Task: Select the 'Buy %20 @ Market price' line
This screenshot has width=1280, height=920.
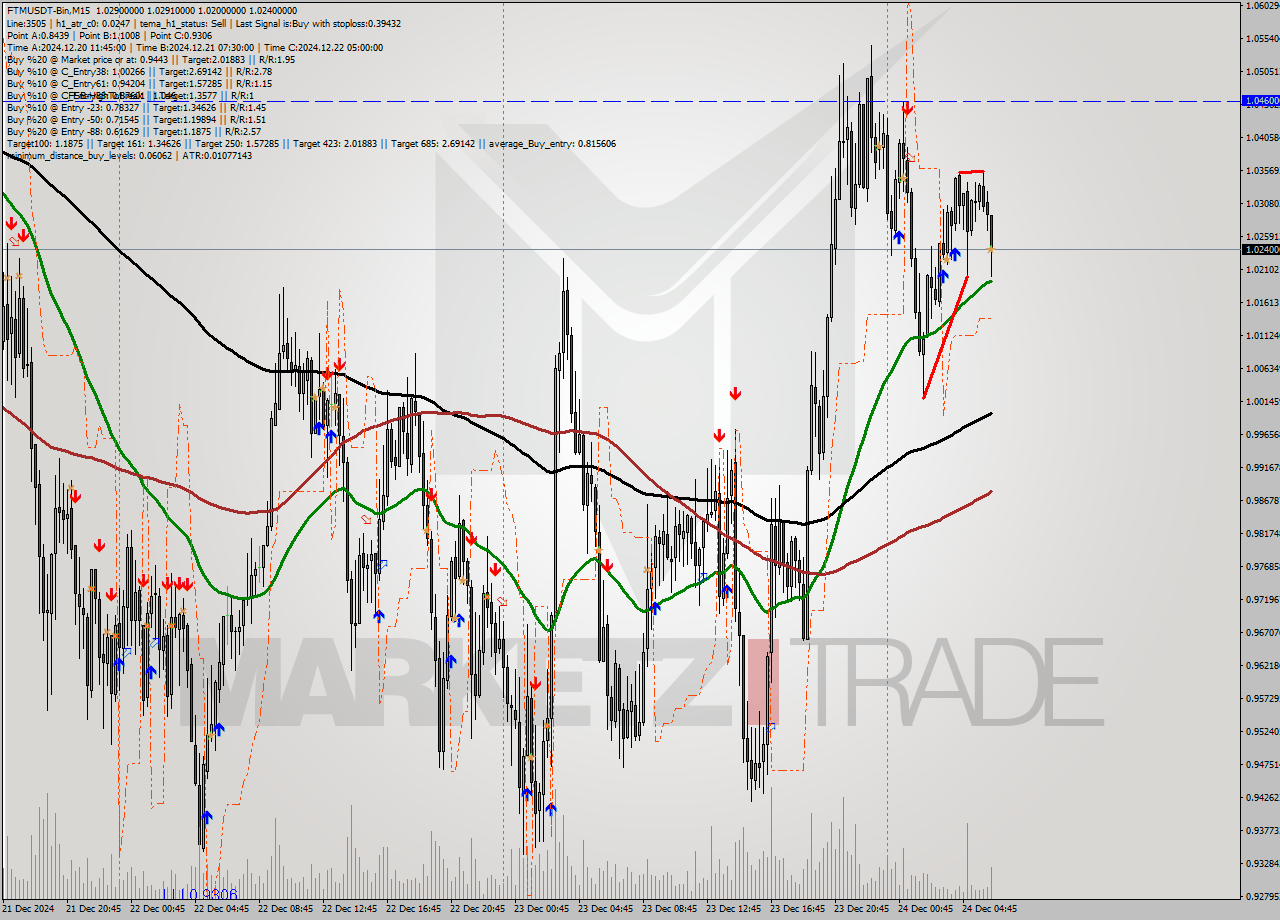Action: pyautogui.click(x=150, y=59)
